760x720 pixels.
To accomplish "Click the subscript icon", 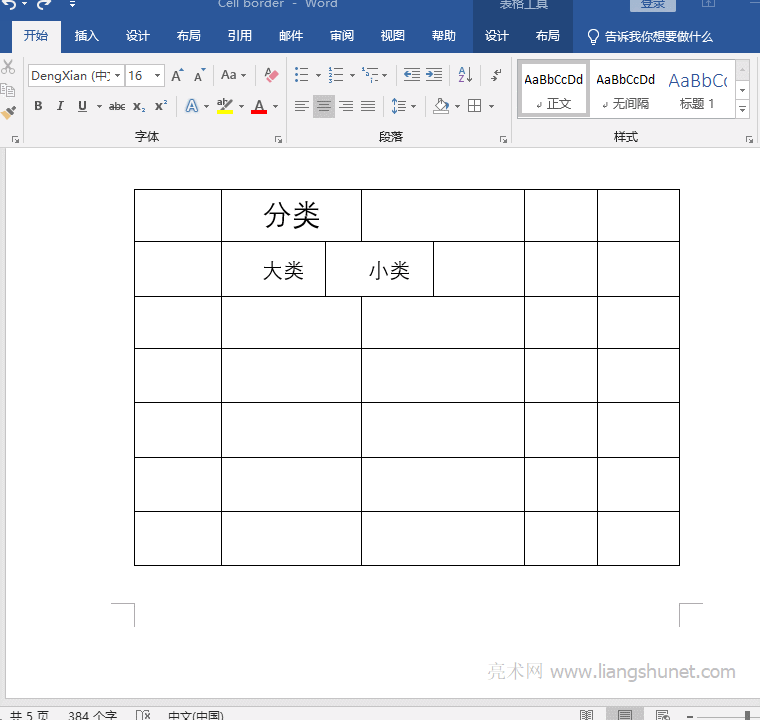I will [139, 106].
